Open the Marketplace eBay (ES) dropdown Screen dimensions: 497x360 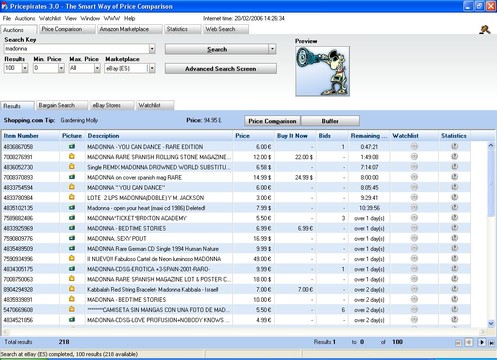tap(152, 68)
